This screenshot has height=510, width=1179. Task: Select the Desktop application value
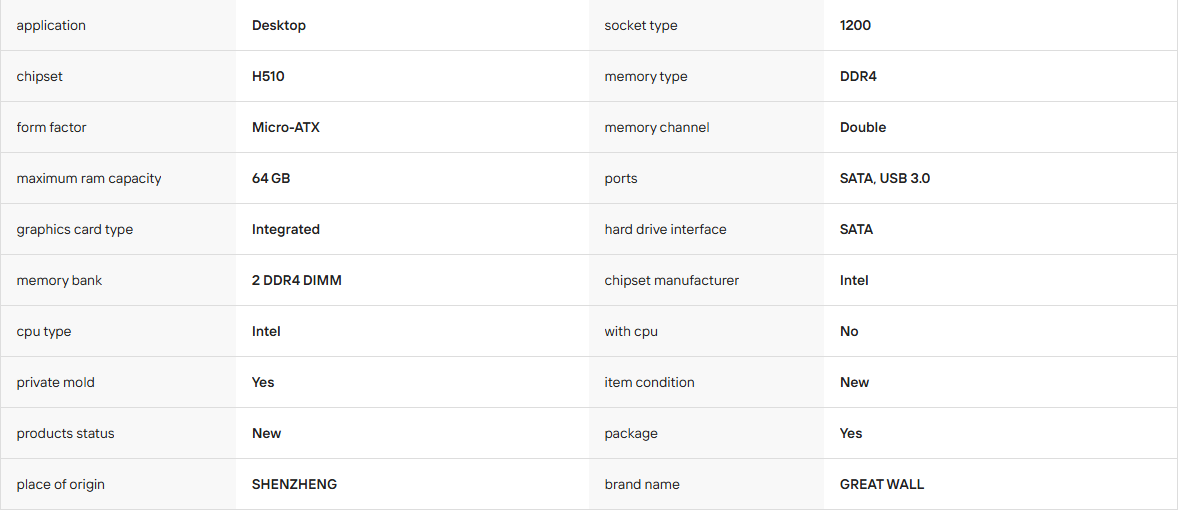point(279,26)
